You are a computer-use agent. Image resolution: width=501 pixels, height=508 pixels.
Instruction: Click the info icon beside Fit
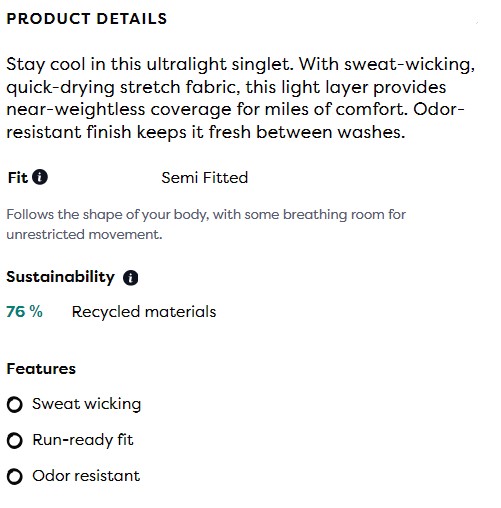coord(40,177)
